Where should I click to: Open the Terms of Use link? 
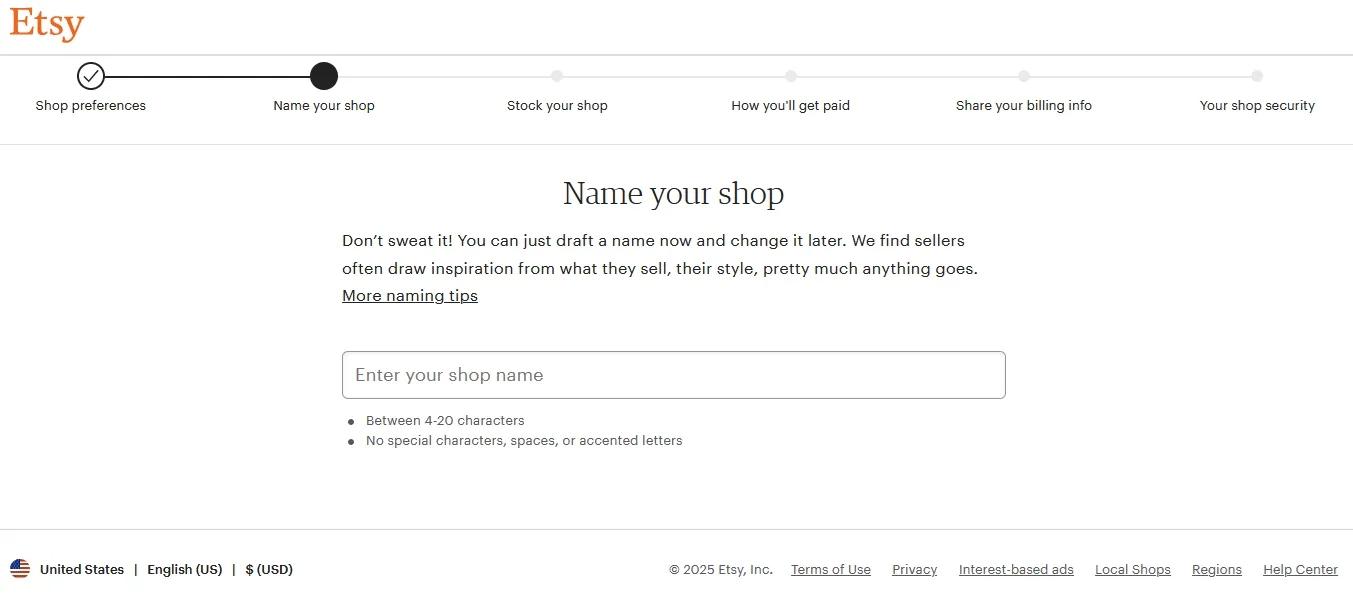tap(831, 570)
